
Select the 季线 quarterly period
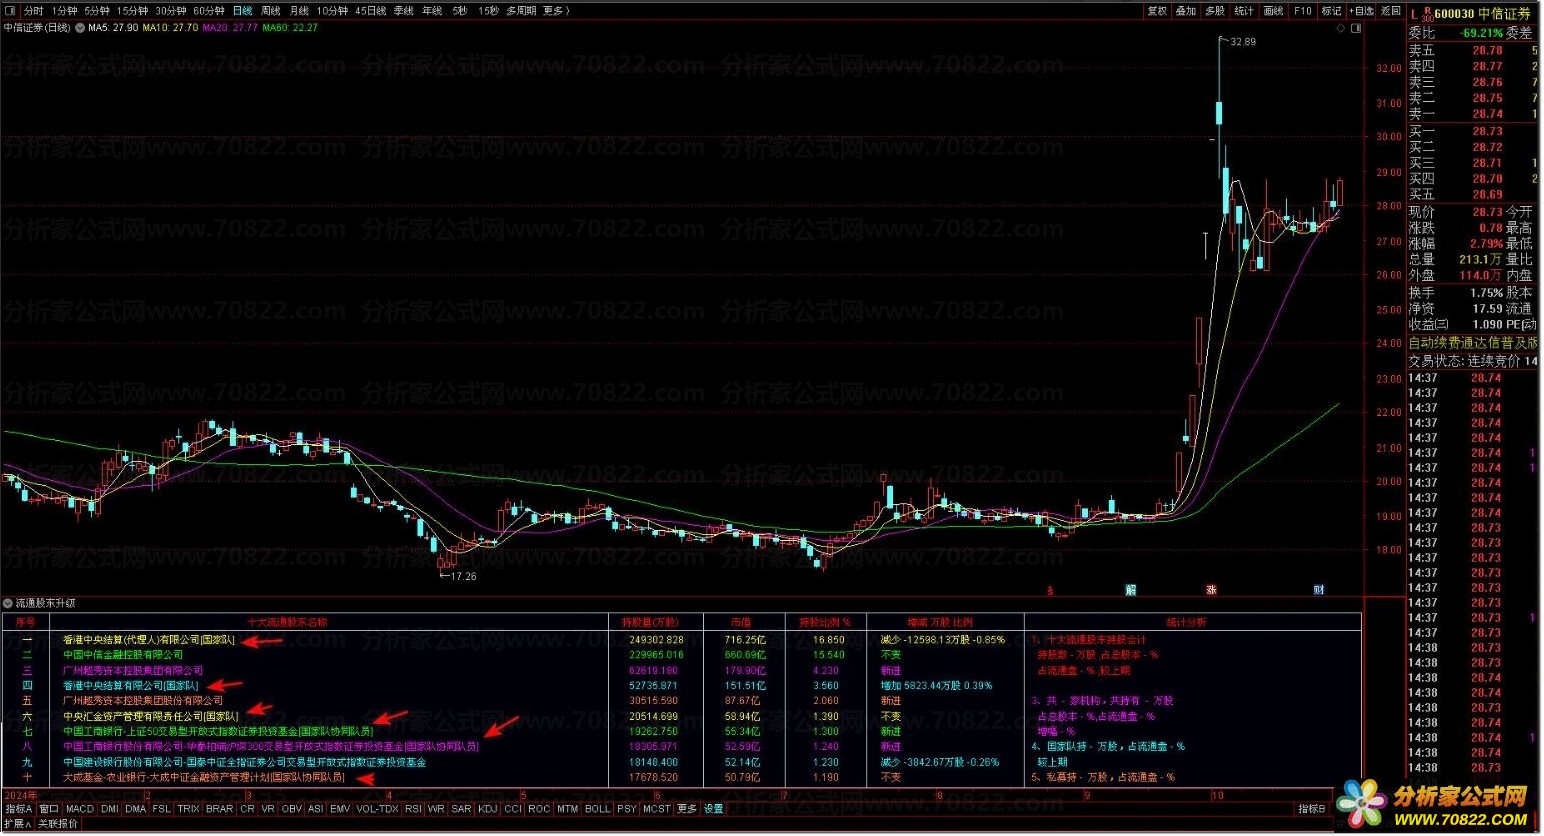pos(404,11)
